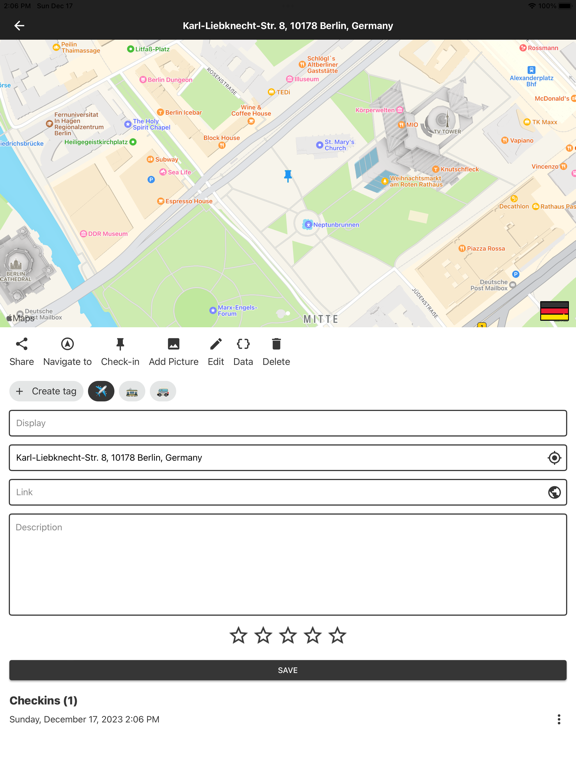This screenshot has height=768, width=576.
Task: Tap the Körperwelten map marker
Action: (400, 110)
